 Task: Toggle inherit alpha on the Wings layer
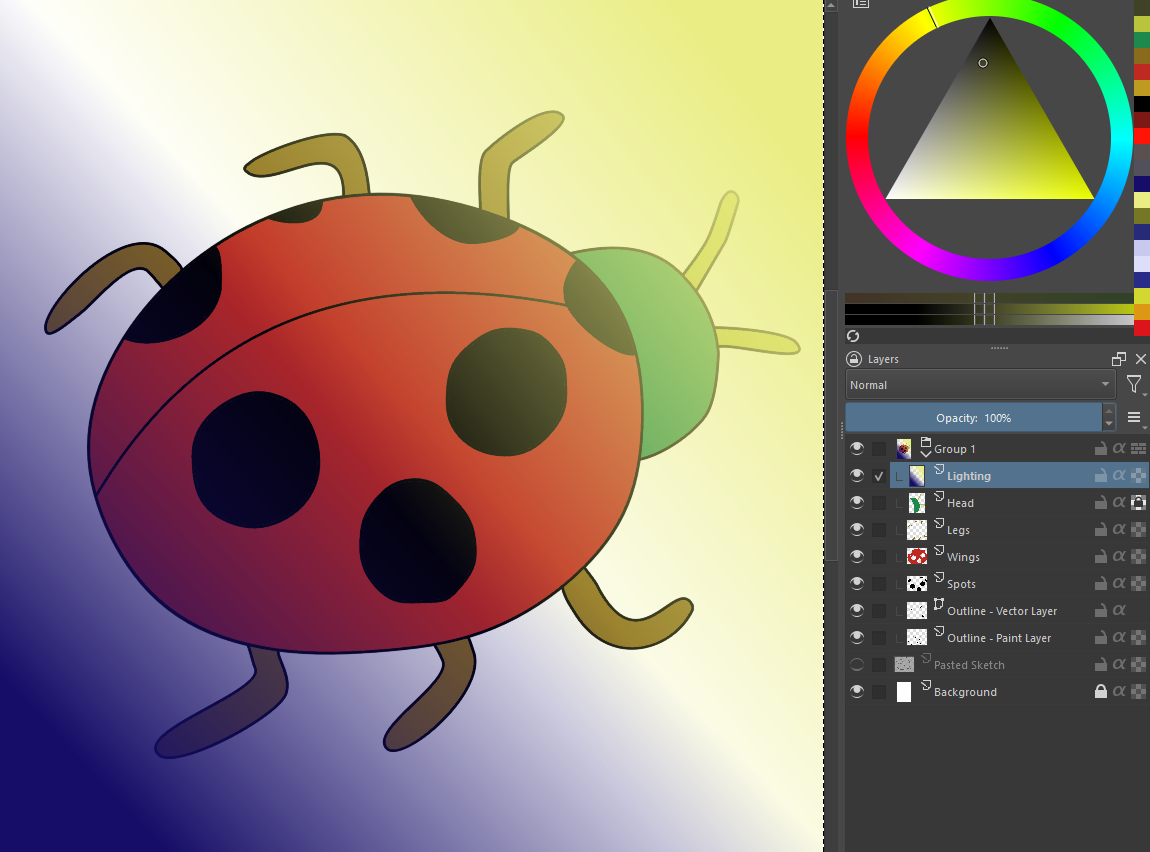click(1119, 557)
